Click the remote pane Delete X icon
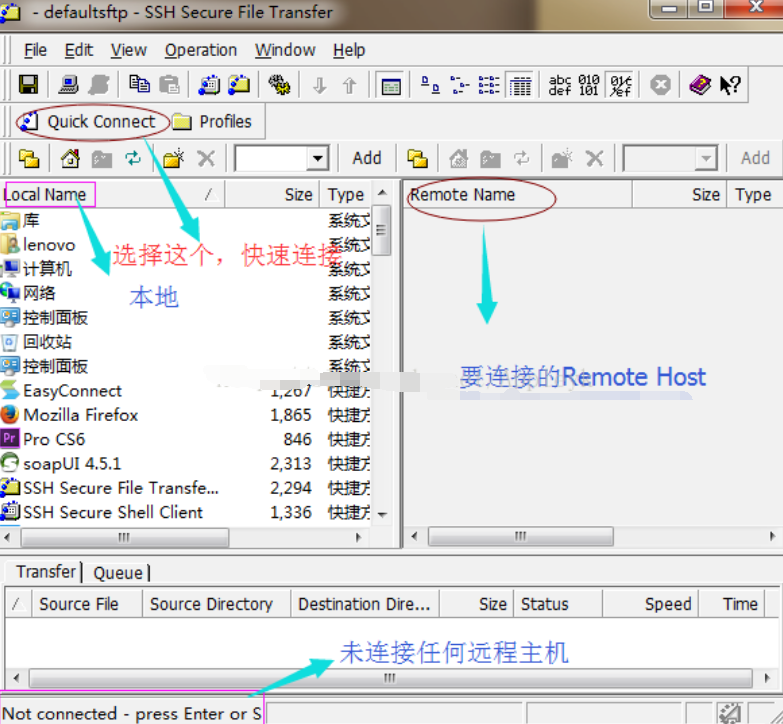 coord(594,159)
